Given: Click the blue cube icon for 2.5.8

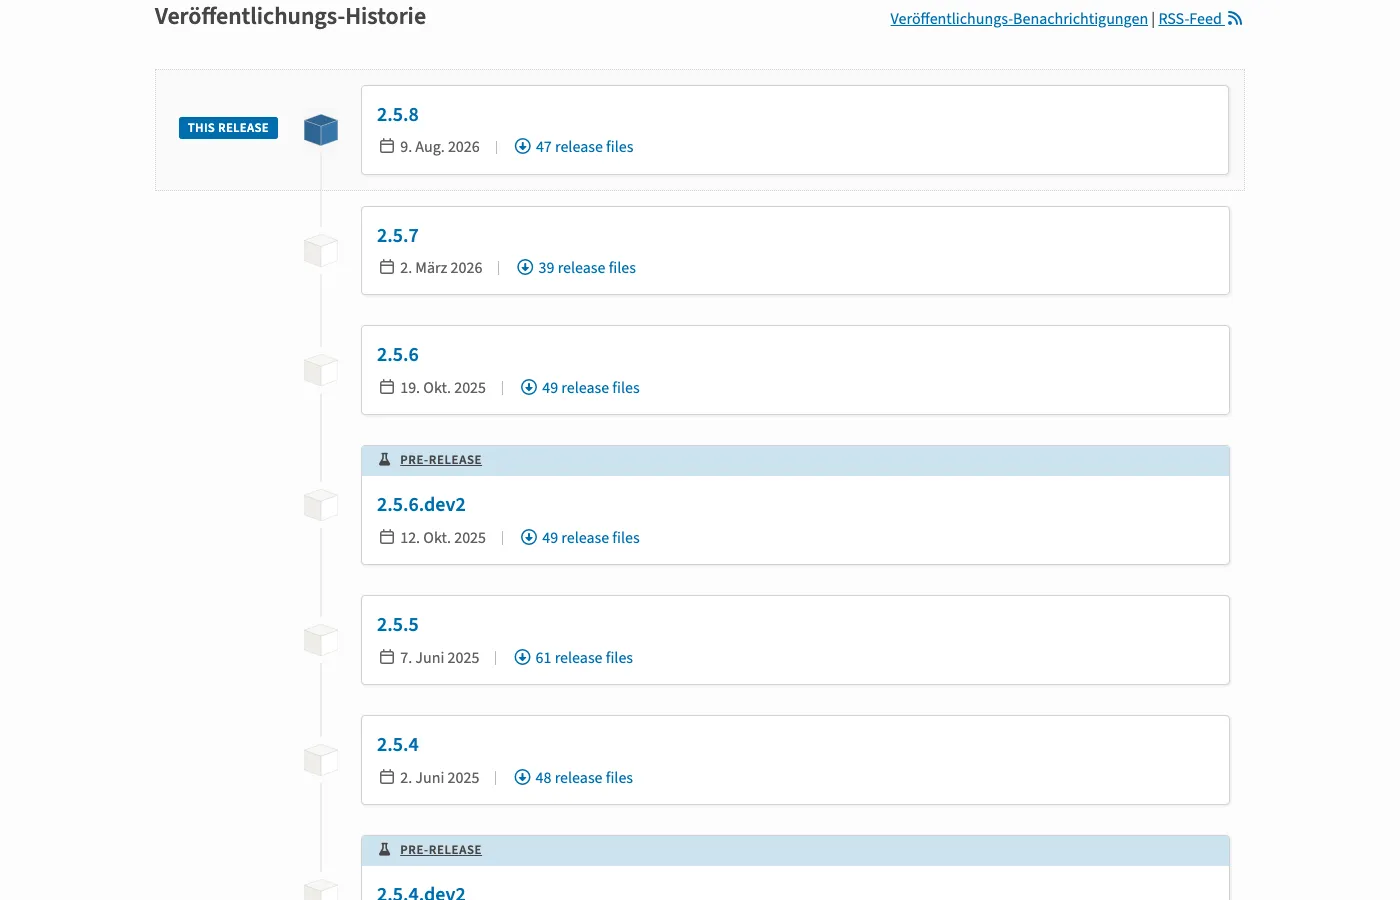Looking at the screenshot, I should (x=321, y=129).
